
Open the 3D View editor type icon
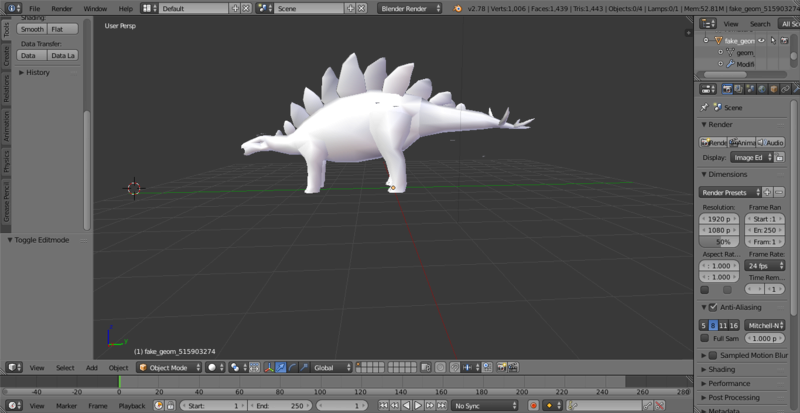tap(14, 368)
